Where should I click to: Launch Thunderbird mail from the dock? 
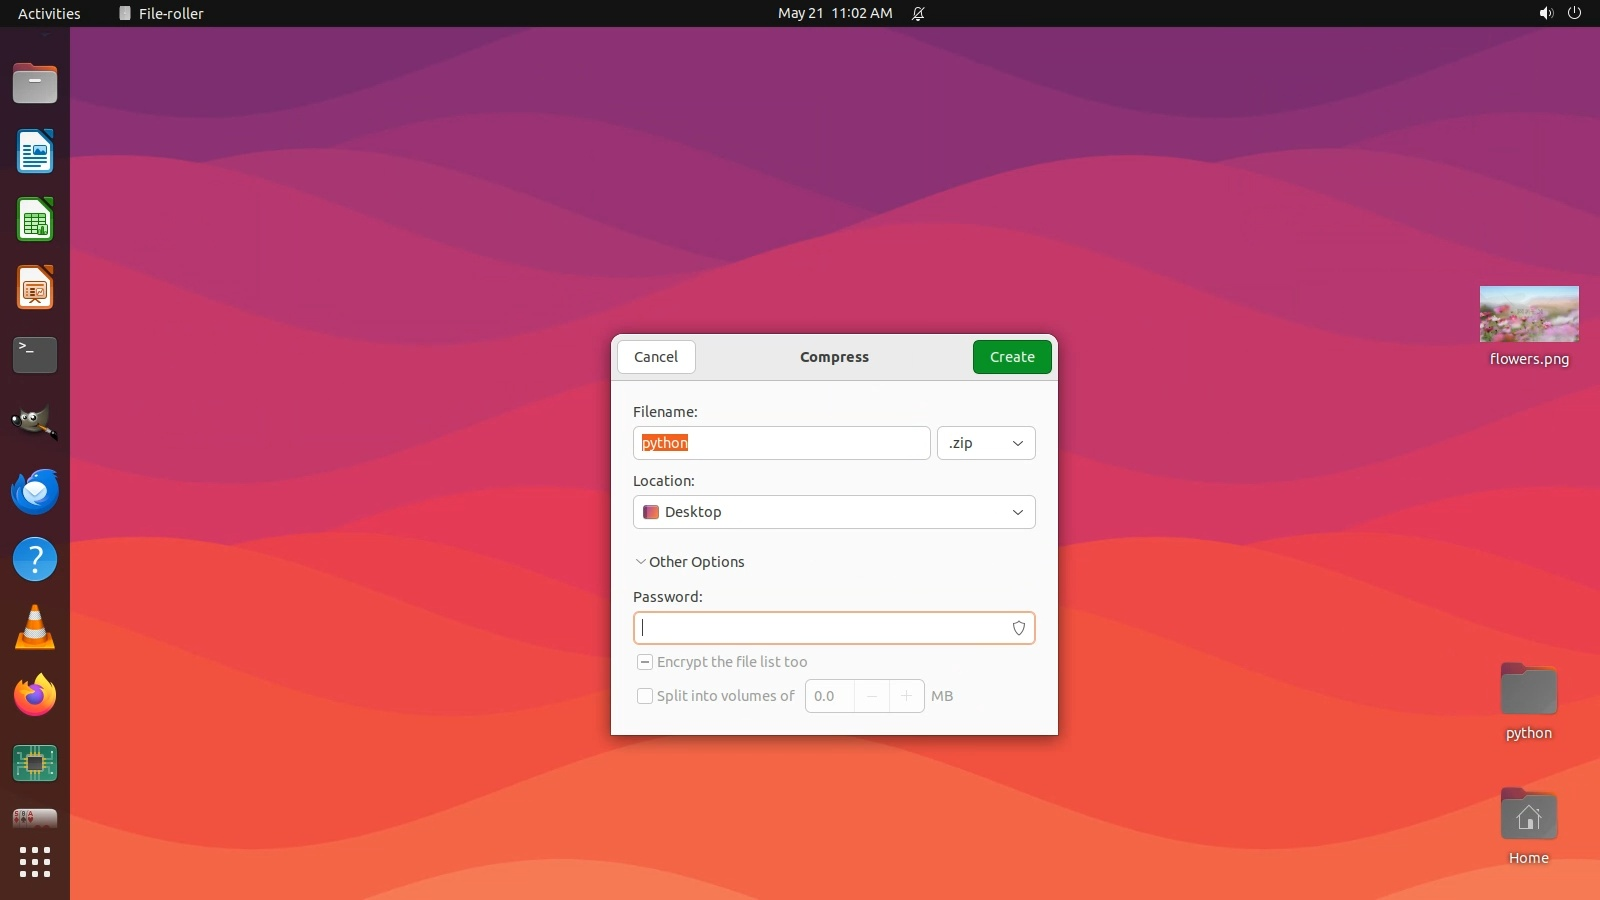35,492
